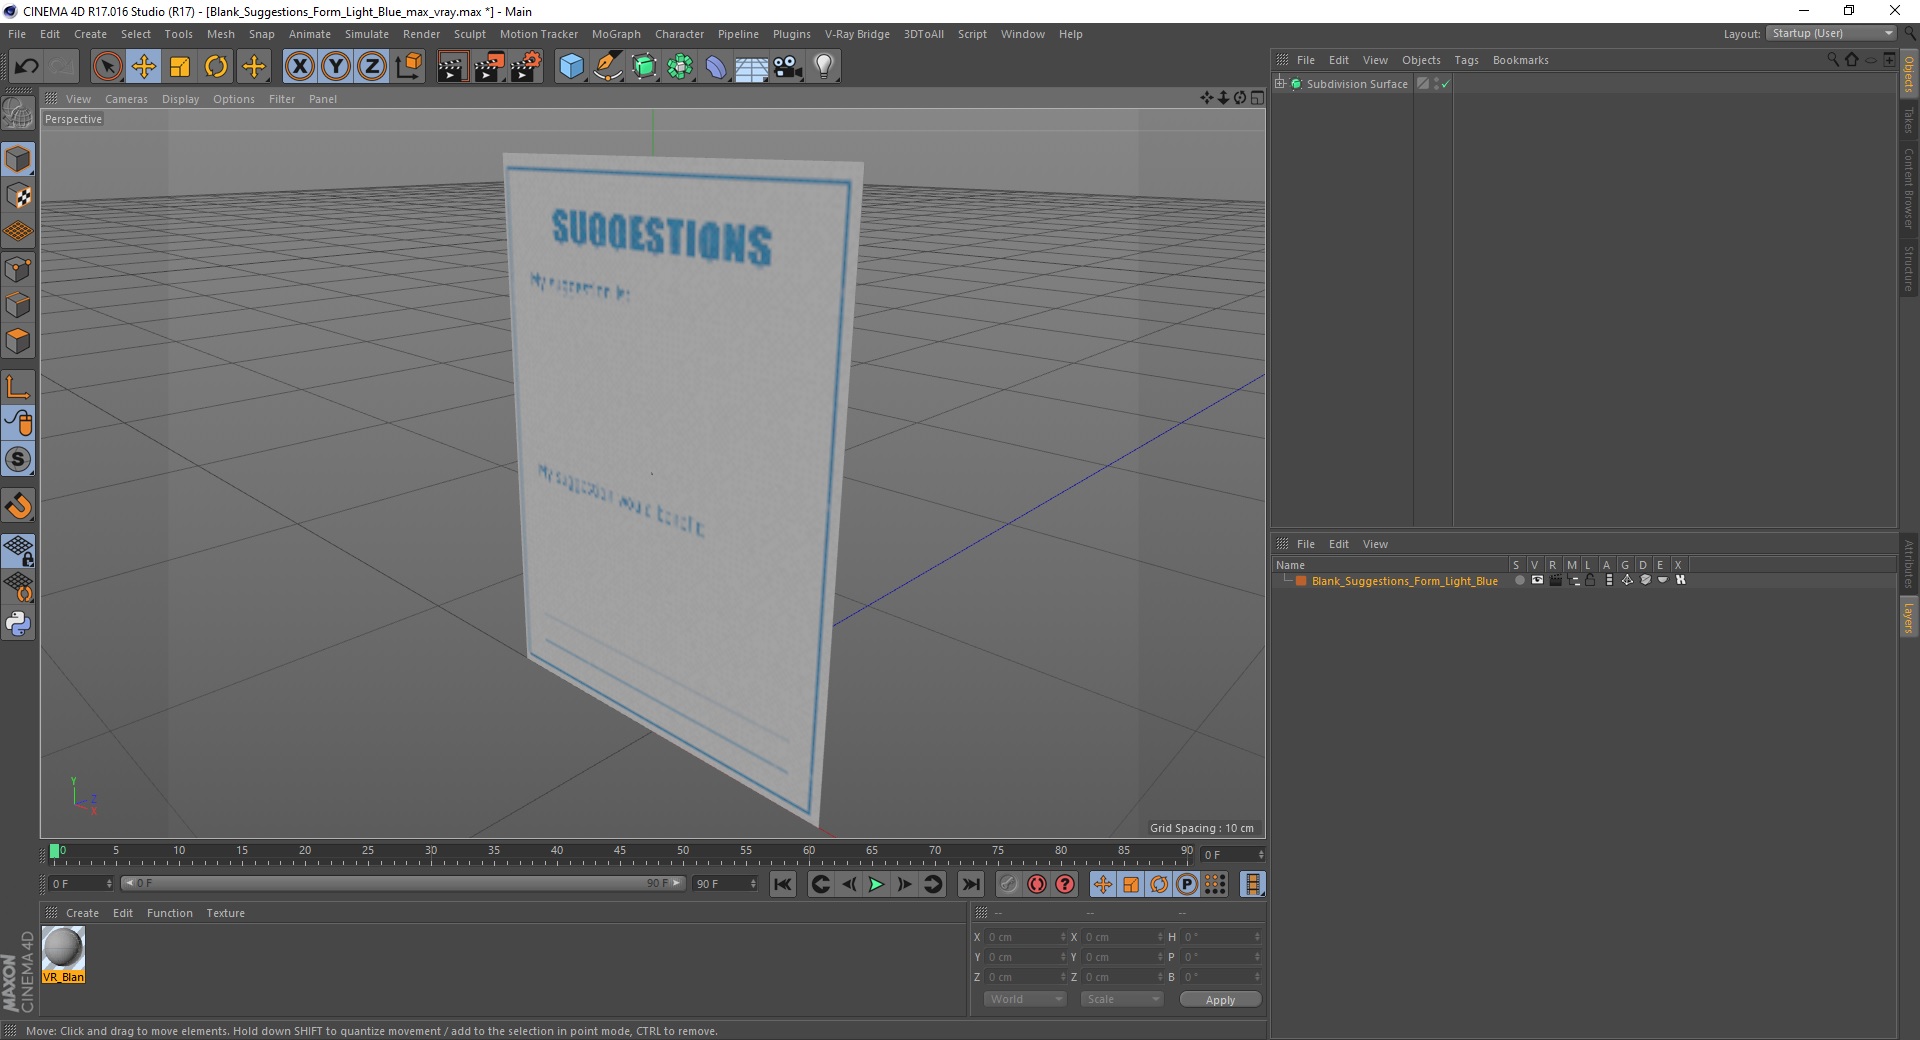This screenshot has height=1040, width=1920.
Task: Select Polygons mode cube icon
Action: pos(18,341)
